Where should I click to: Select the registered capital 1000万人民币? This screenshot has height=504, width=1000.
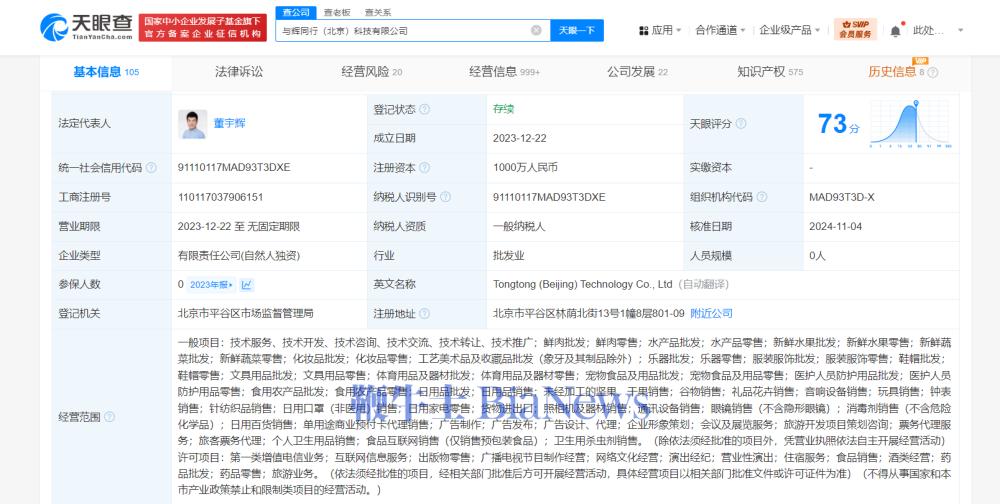(x=526, y=168)
